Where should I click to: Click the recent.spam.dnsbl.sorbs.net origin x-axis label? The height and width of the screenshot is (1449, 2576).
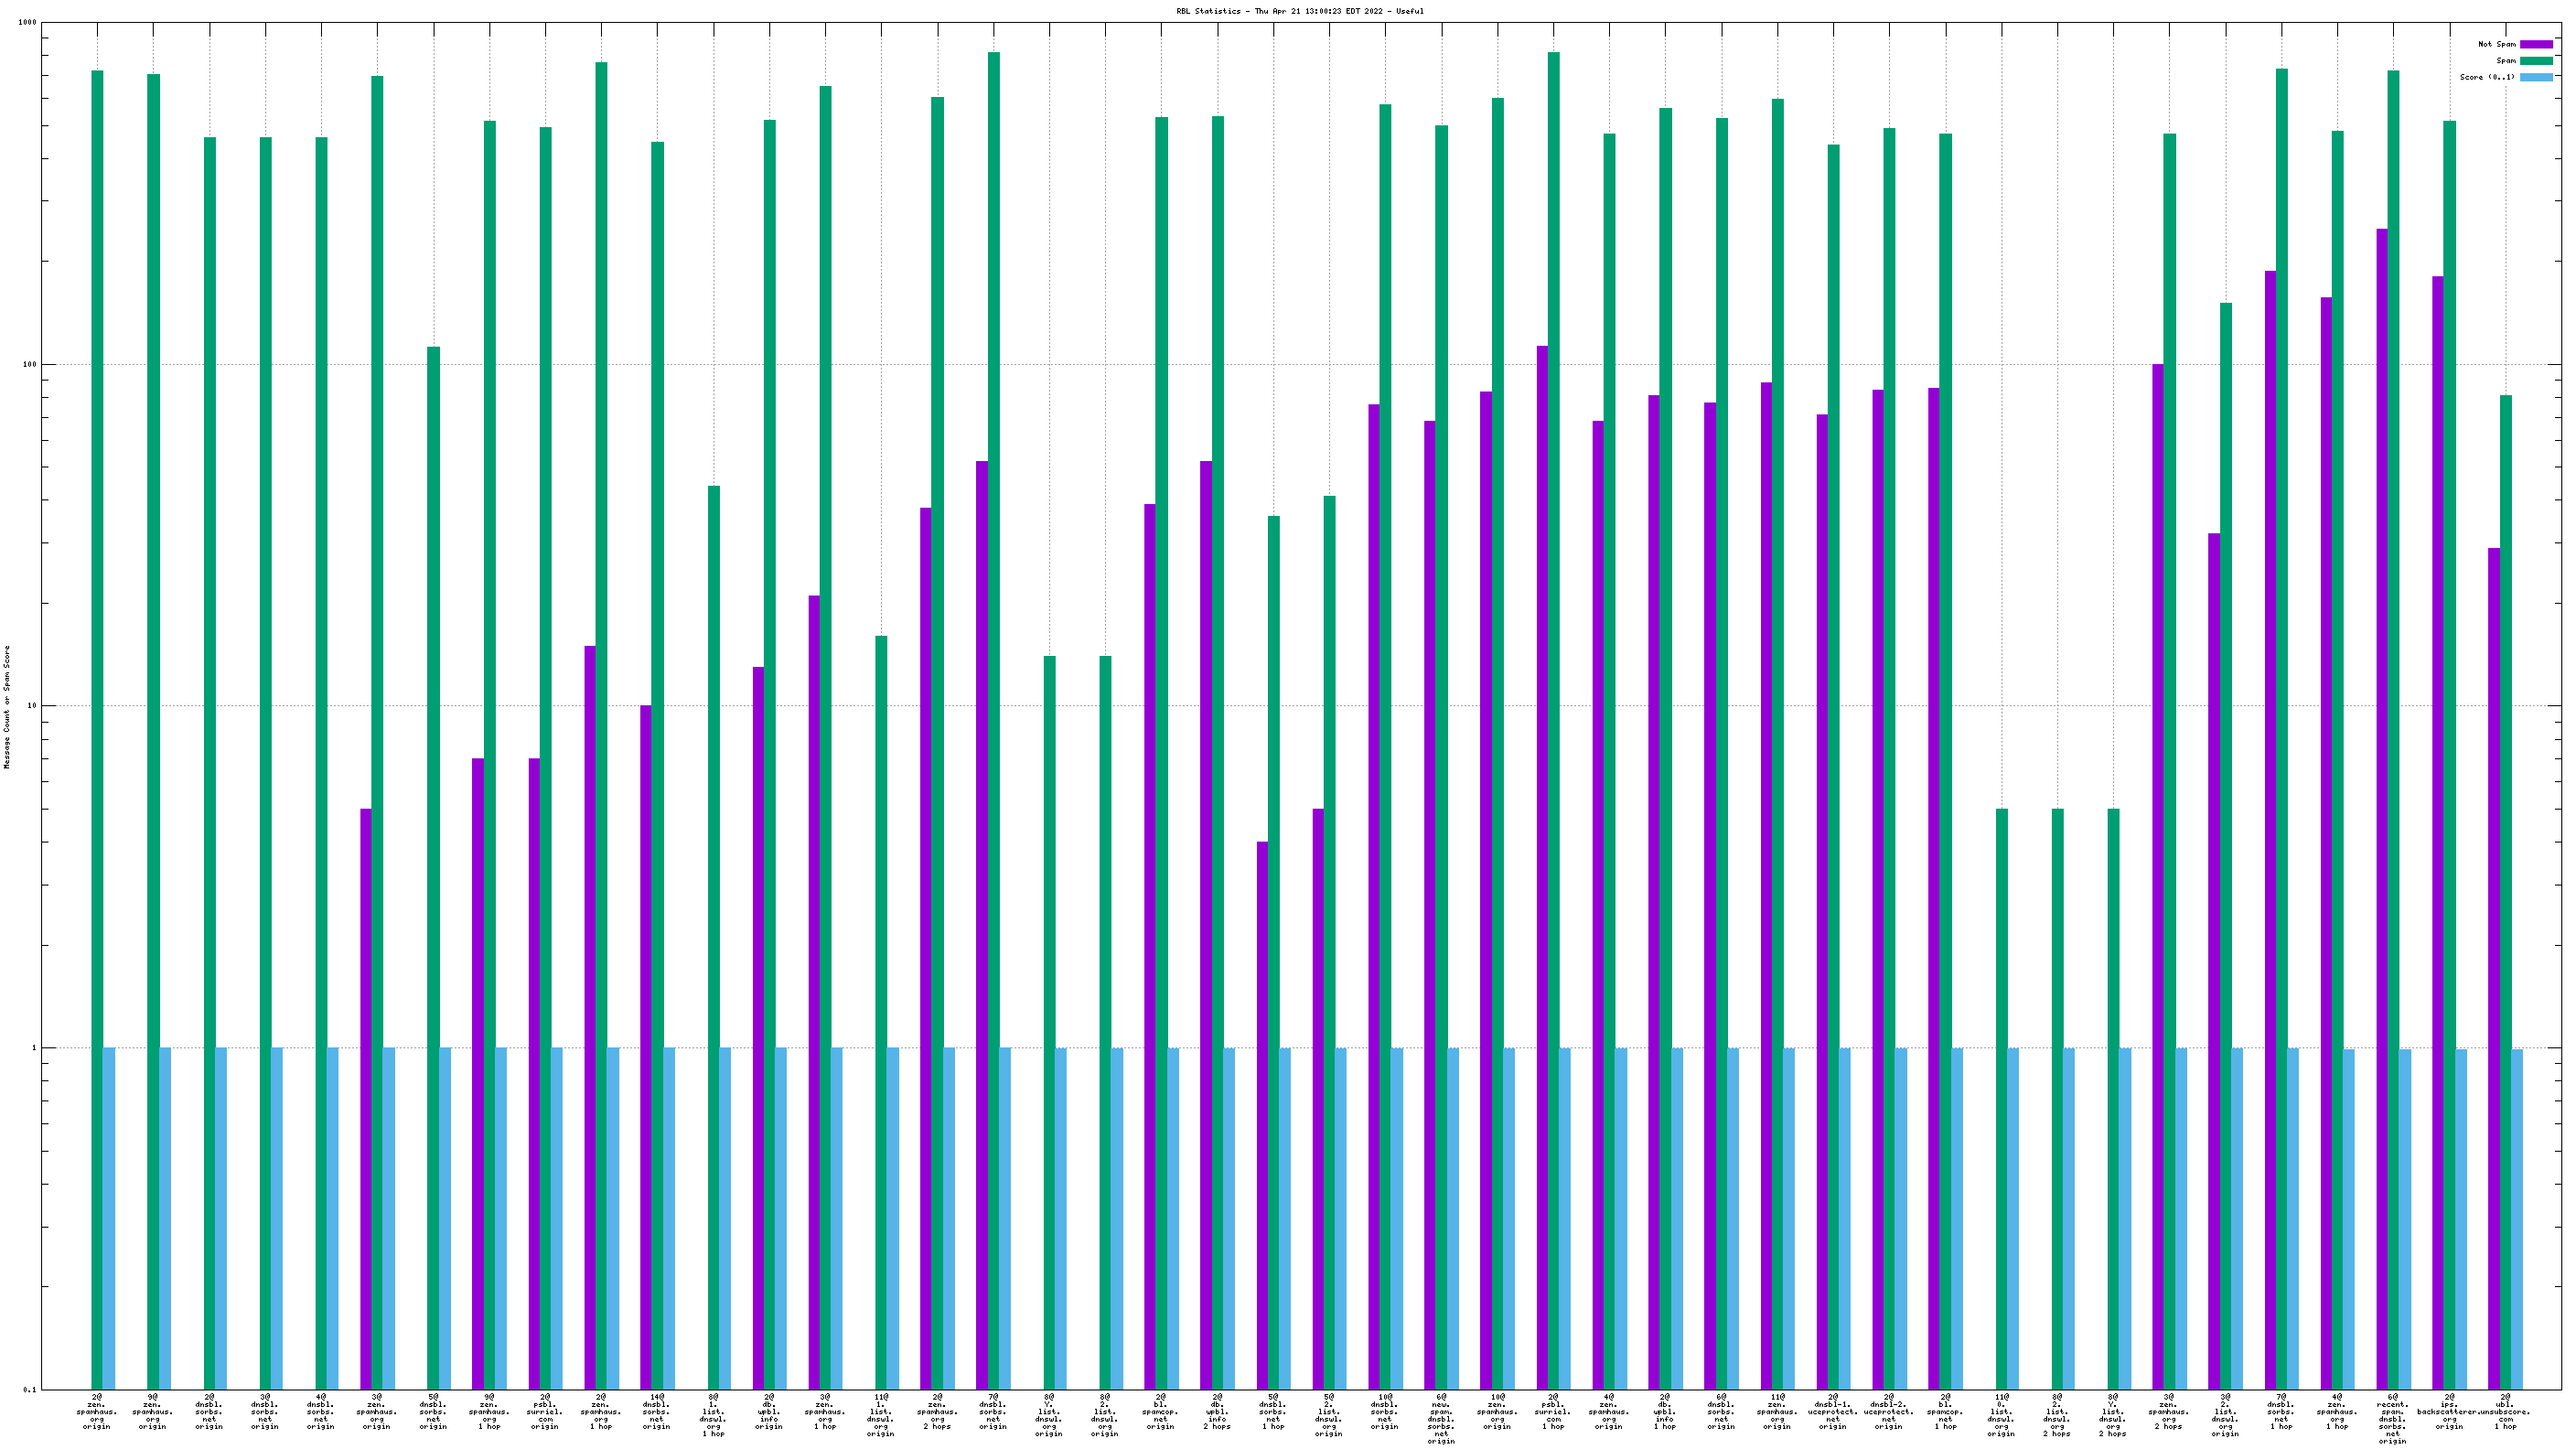[2392, 1418]
